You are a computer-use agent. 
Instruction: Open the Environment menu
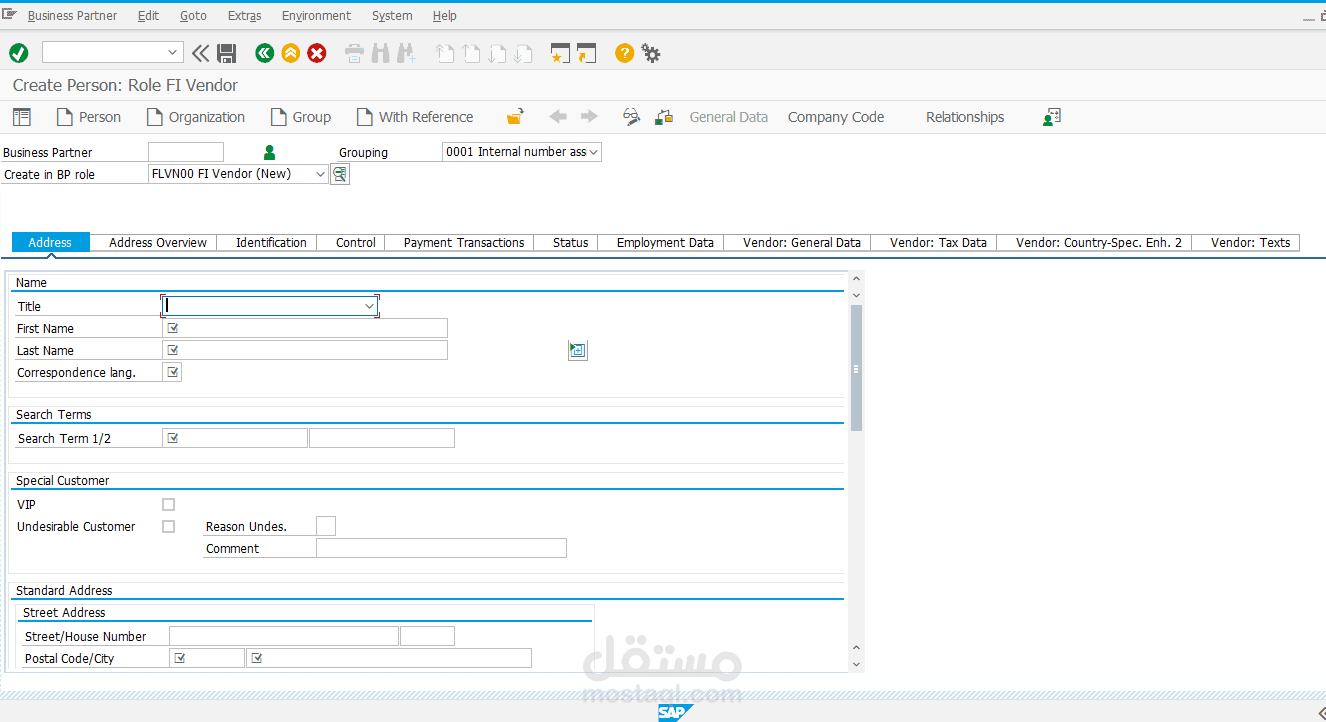(x=316, y=15)
